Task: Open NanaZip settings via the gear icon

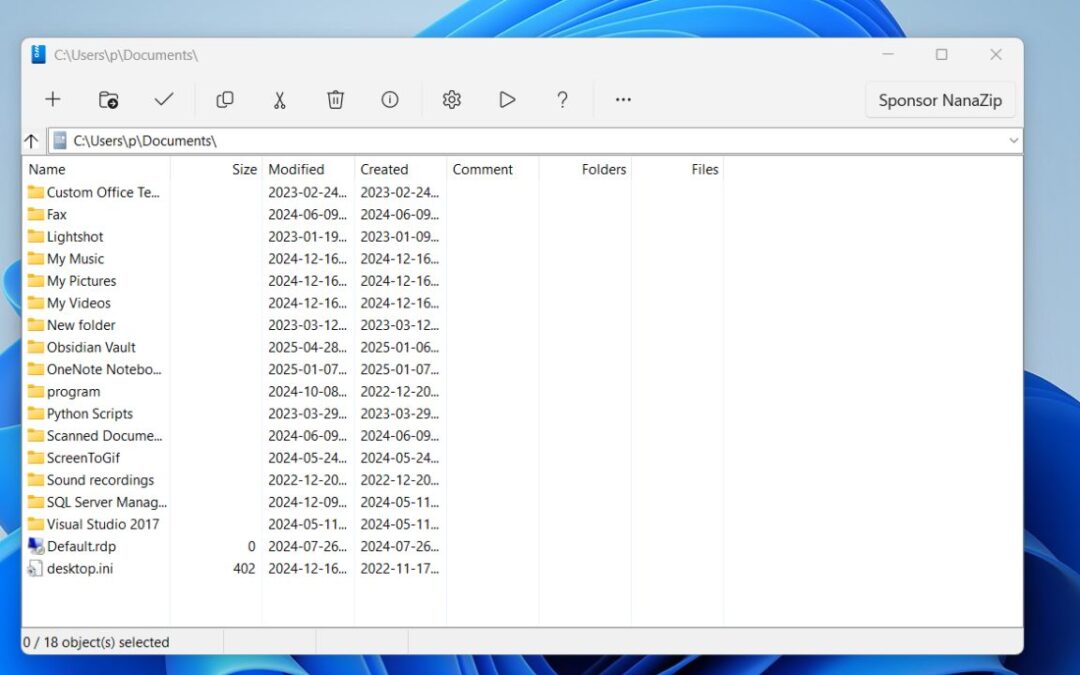Action: coord(451,99)
